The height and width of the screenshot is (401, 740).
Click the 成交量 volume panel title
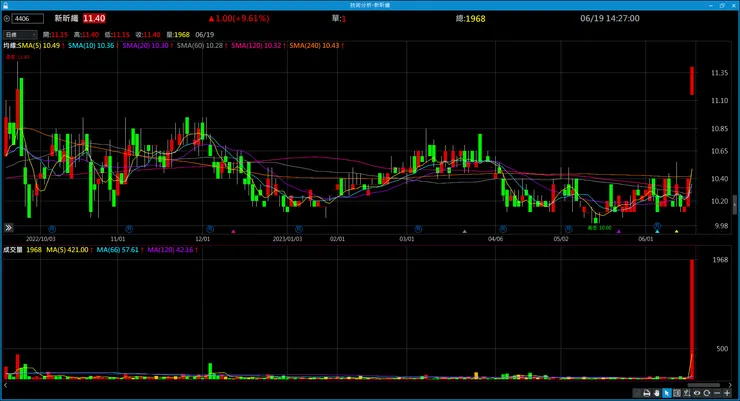pyautogui.click(x=13, y=250)
